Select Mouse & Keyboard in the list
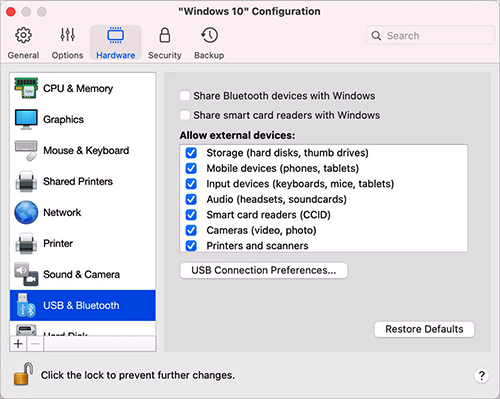This screenshot has height=399, width=500. [x=83, y=150]
